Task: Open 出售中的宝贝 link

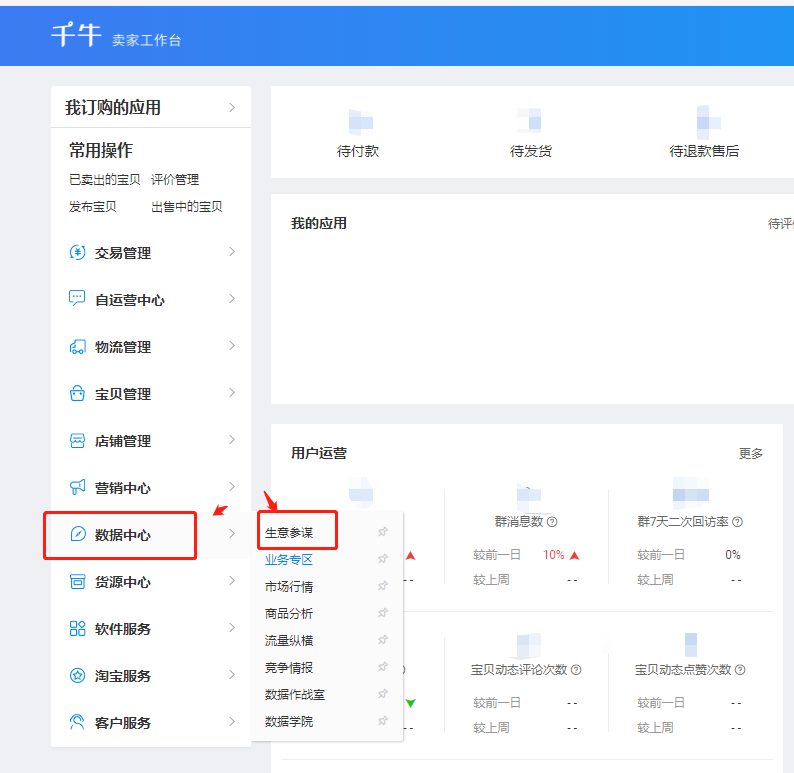Action: pyautogui.click(x=186, y=207)
